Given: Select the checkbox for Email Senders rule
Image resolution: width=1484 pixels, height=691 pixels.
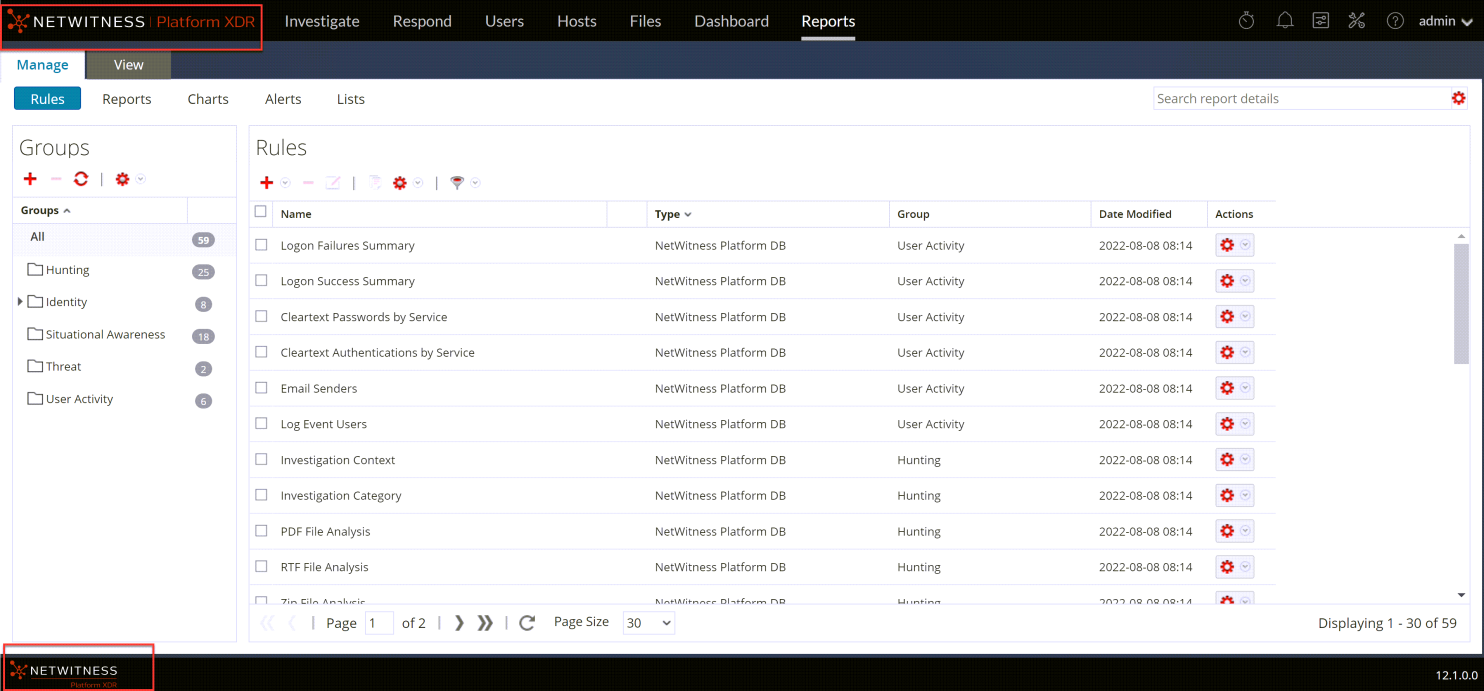Looking at the screenshot, I should (261, 388).
